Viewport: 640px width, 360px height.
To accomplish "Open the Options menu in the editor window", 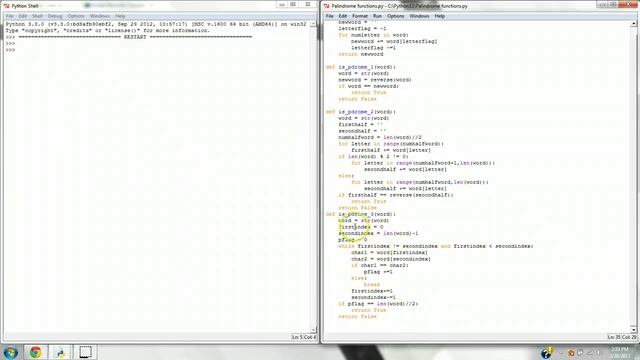I will (396, 16).
